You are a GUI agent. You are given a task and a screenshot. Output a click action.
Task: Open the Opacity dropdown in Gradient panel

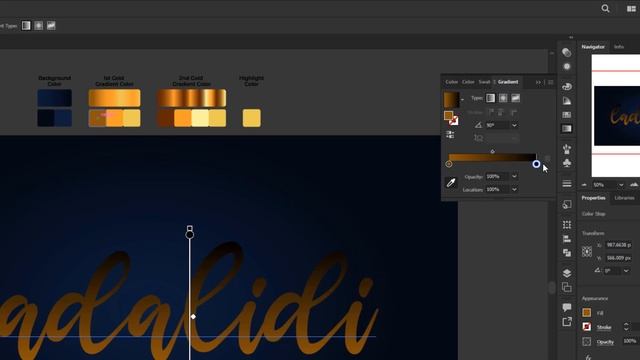tap(514, 176)
